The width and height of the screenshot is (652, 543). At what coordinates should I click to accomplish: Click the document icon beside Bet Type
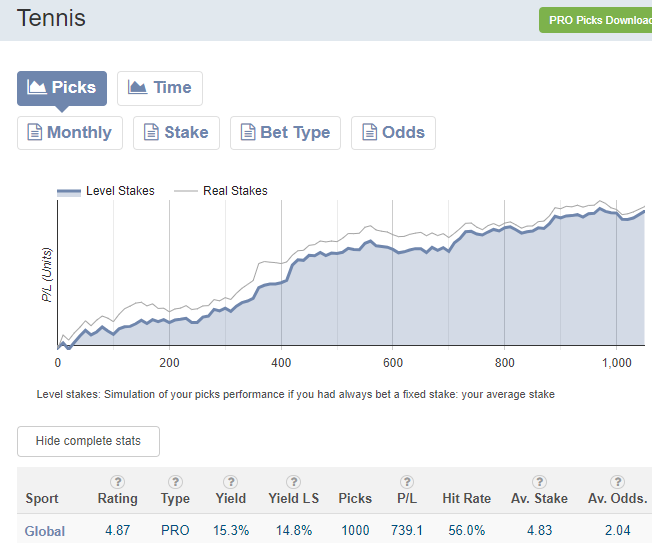pos(248,132)
